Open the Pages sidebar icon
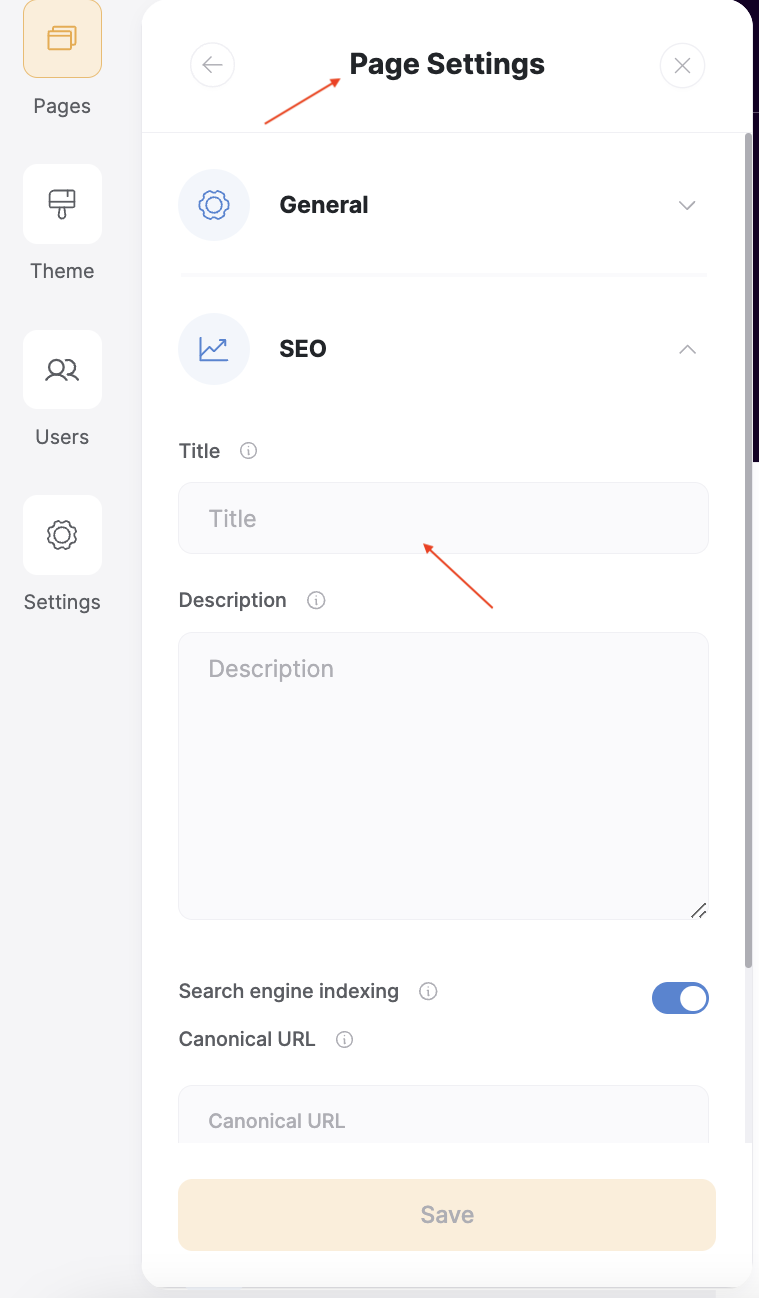This screenshot has width=759, height=1298. pos(62,39)
